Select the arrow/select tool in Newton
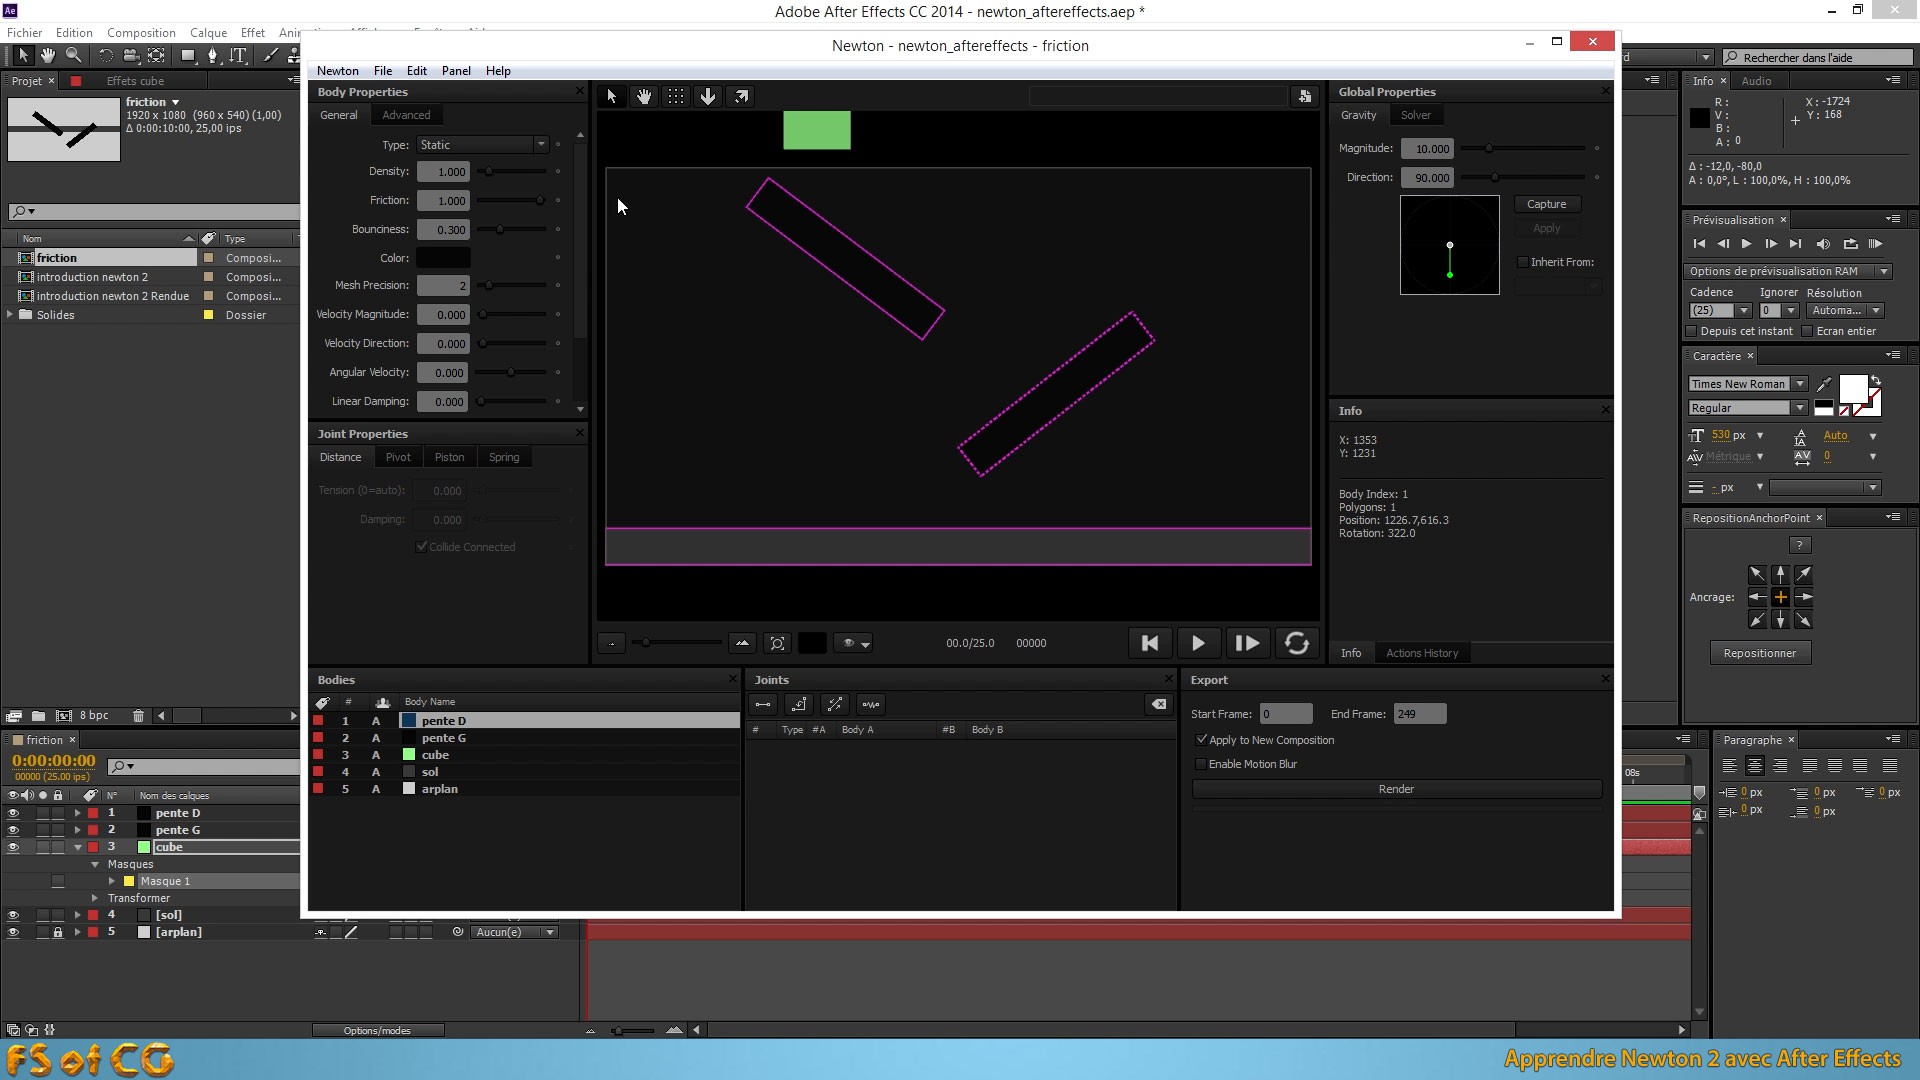1920x1080 pixels. [611, 94]
